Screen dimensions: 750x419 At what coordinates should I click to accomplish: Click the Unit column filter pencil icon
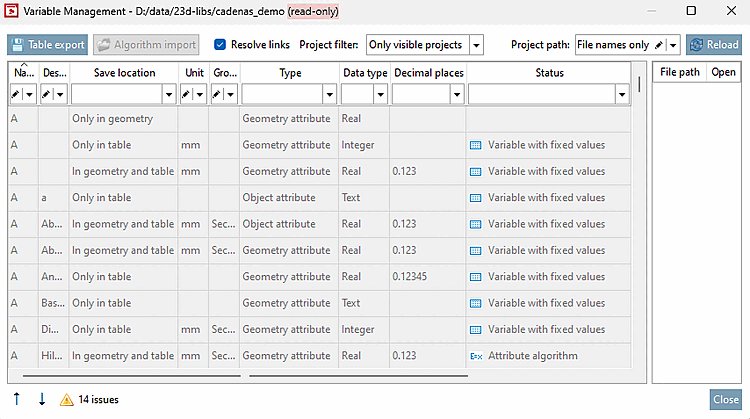click(186, 94)
